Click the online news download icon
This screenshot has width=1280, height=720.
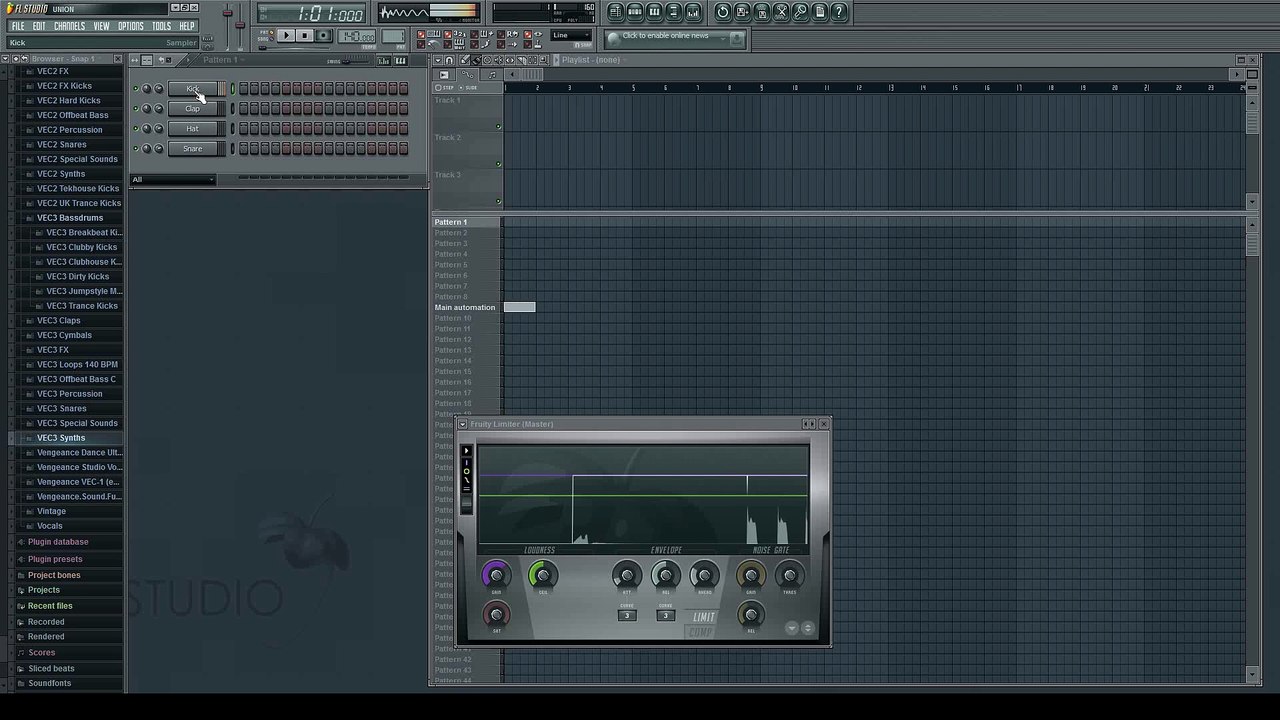pos(737,38)
